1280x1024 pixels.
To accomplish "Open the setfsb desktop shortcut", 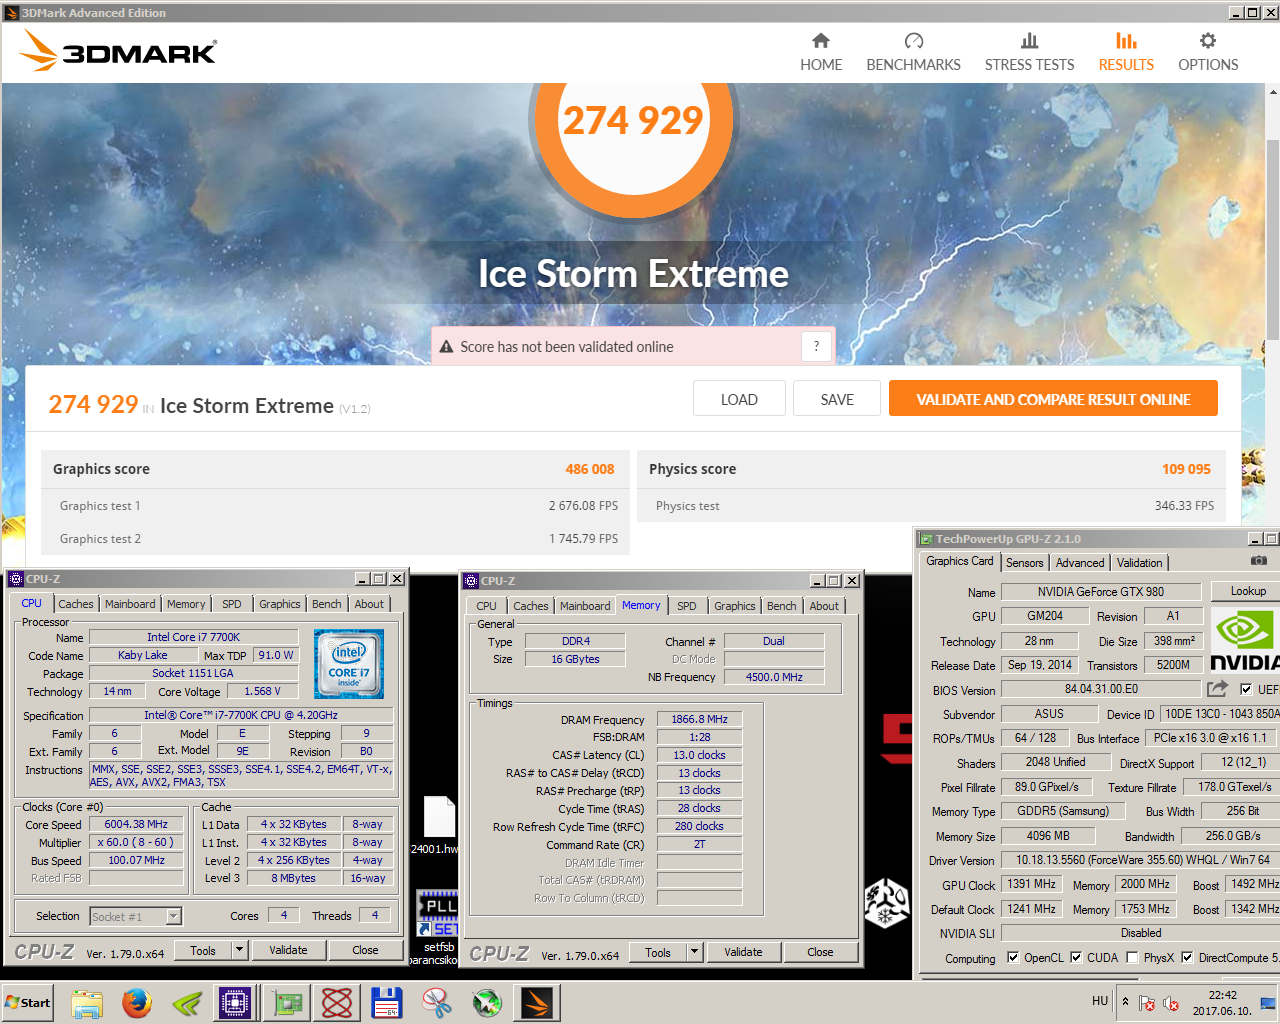I will (438, 920).
